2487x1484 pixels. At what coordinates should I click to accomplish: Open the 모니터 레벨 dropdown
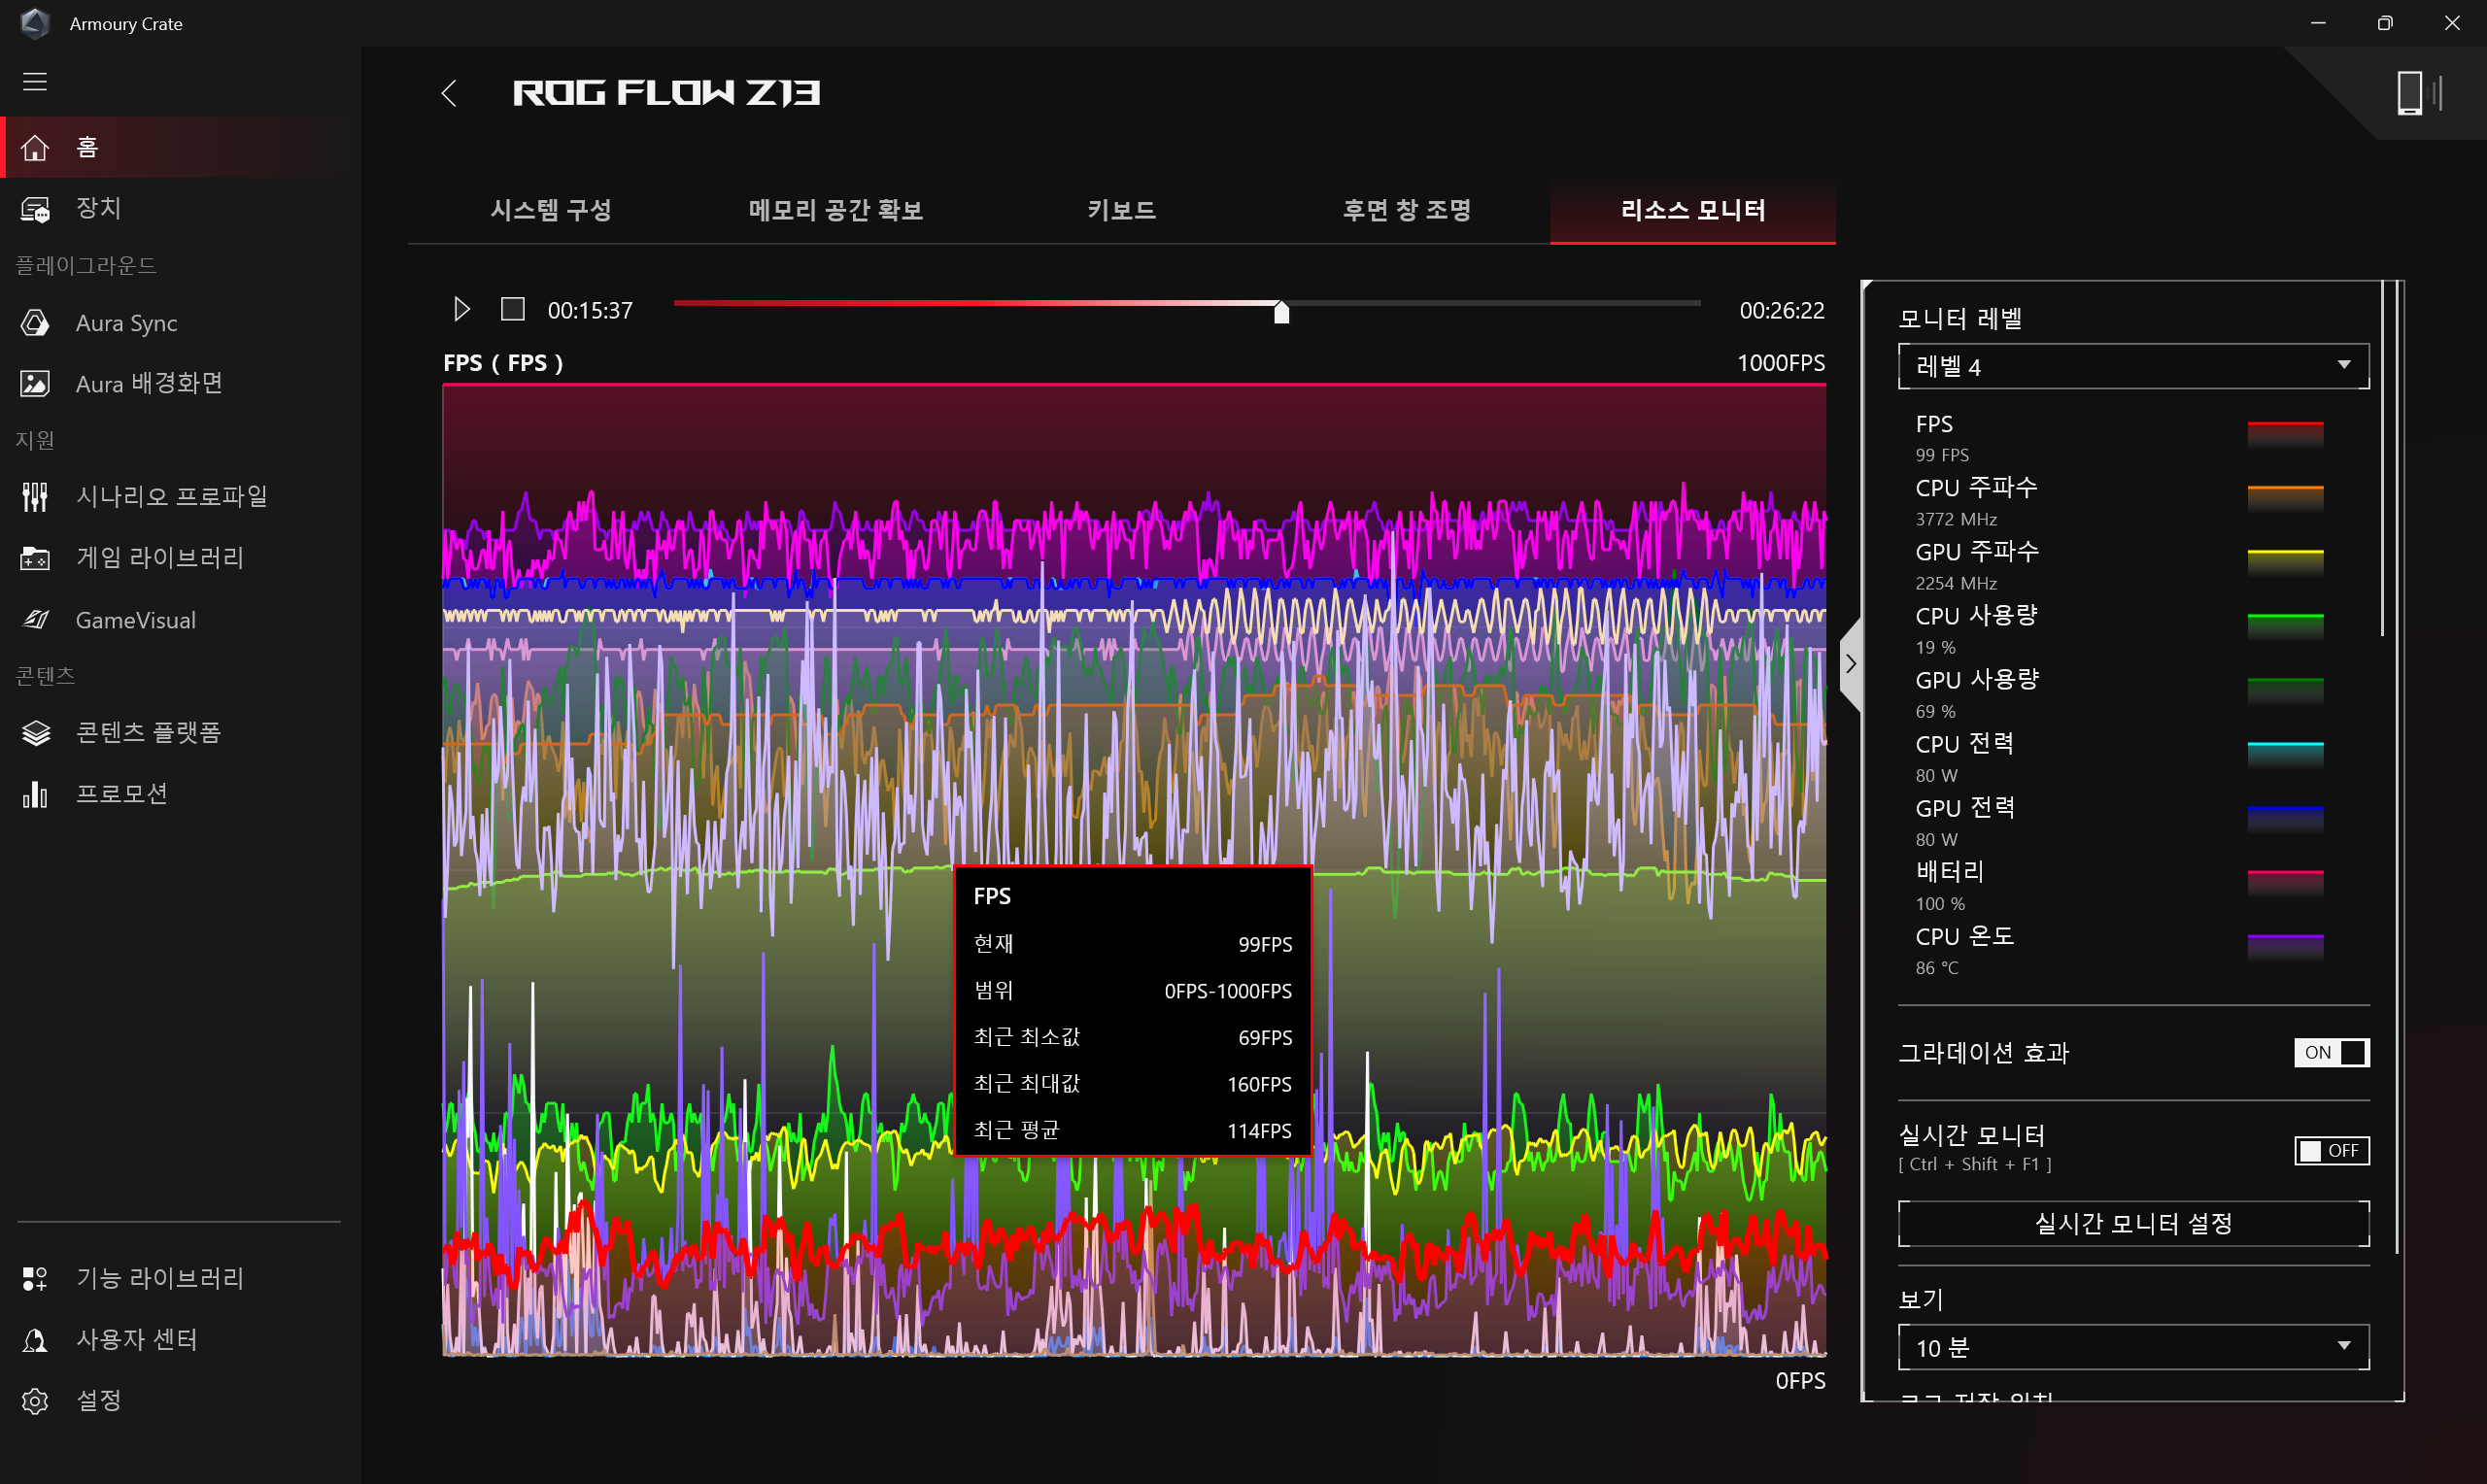tap(2133, 367)
